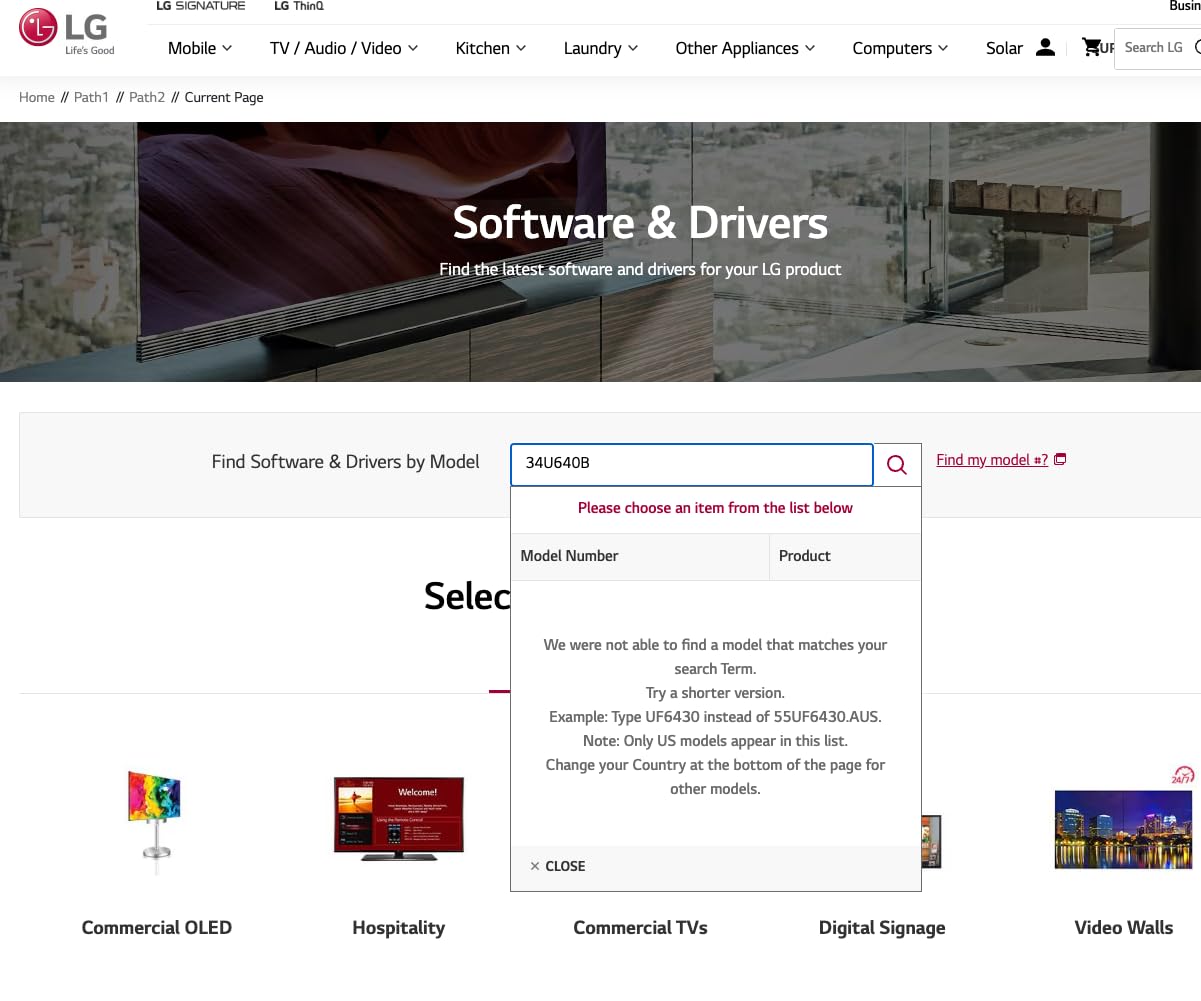Image resolution: width=1201 pixels, height=1001 pixels.
Task: Click the Business link in the top bar
Action: click(1185, 6)
